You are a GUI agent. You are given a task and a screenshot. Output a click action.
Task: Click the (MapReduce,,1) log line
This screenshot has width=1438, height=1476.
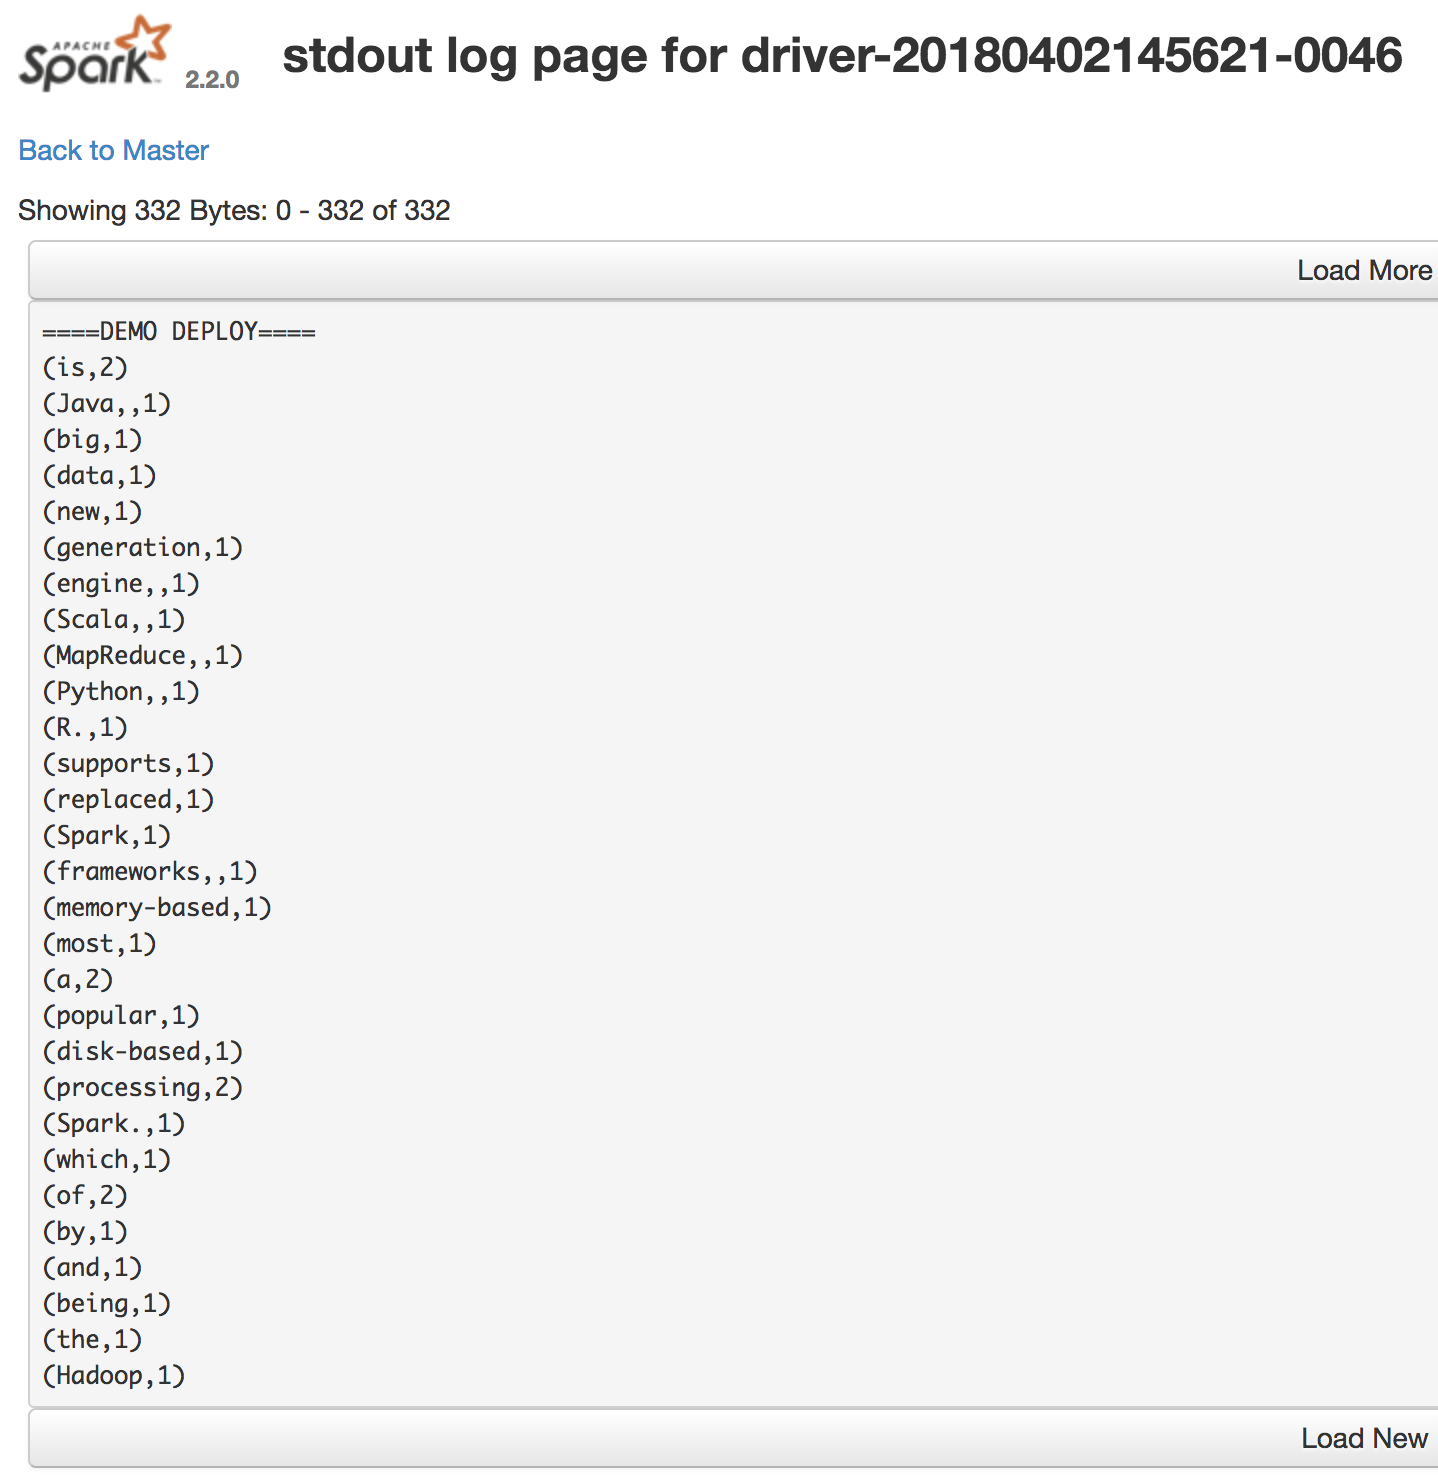(143, 655)
